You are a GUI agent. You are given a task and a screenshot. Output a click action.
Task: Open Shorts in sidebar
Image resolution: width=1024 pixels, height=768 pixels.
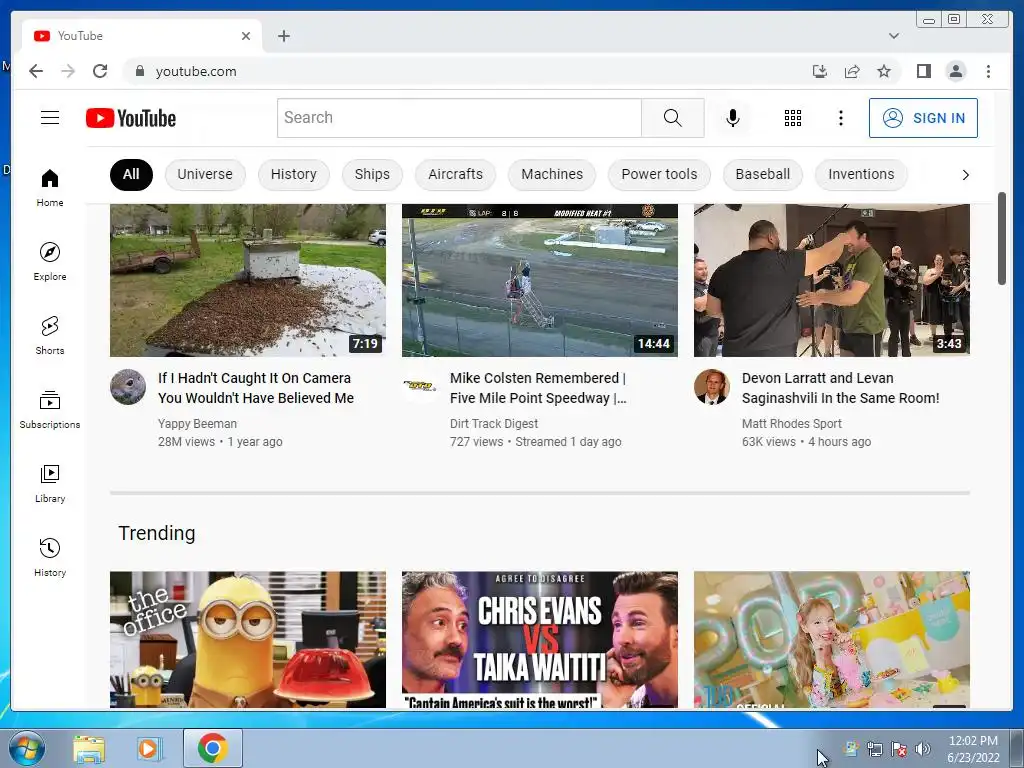click(x=50, y=335)
